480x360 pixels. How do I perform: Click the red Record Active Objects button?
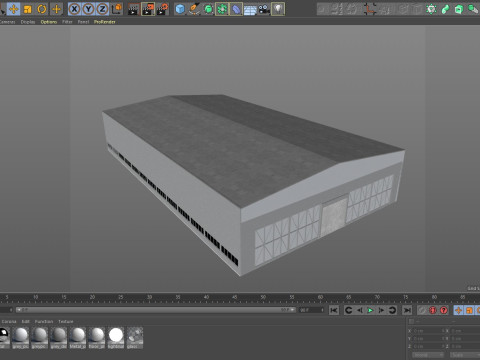[x=433, y=310]
